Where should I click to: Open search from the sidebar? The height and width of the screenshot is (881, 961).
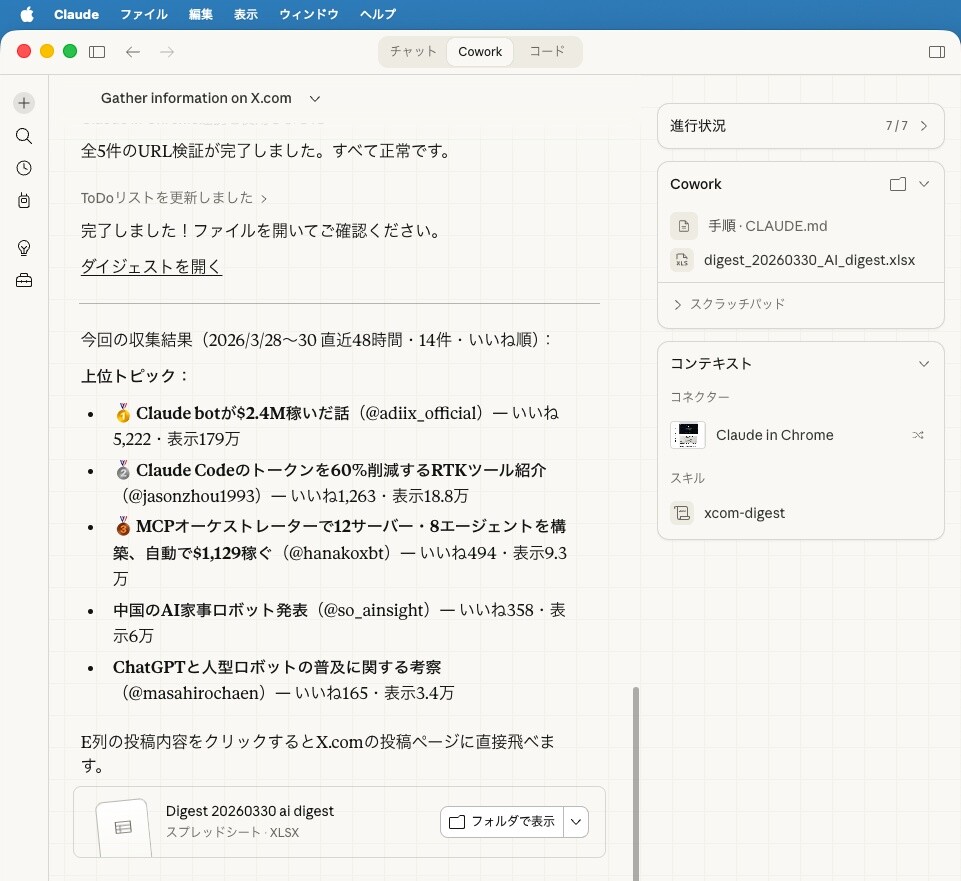coord(24,135)
